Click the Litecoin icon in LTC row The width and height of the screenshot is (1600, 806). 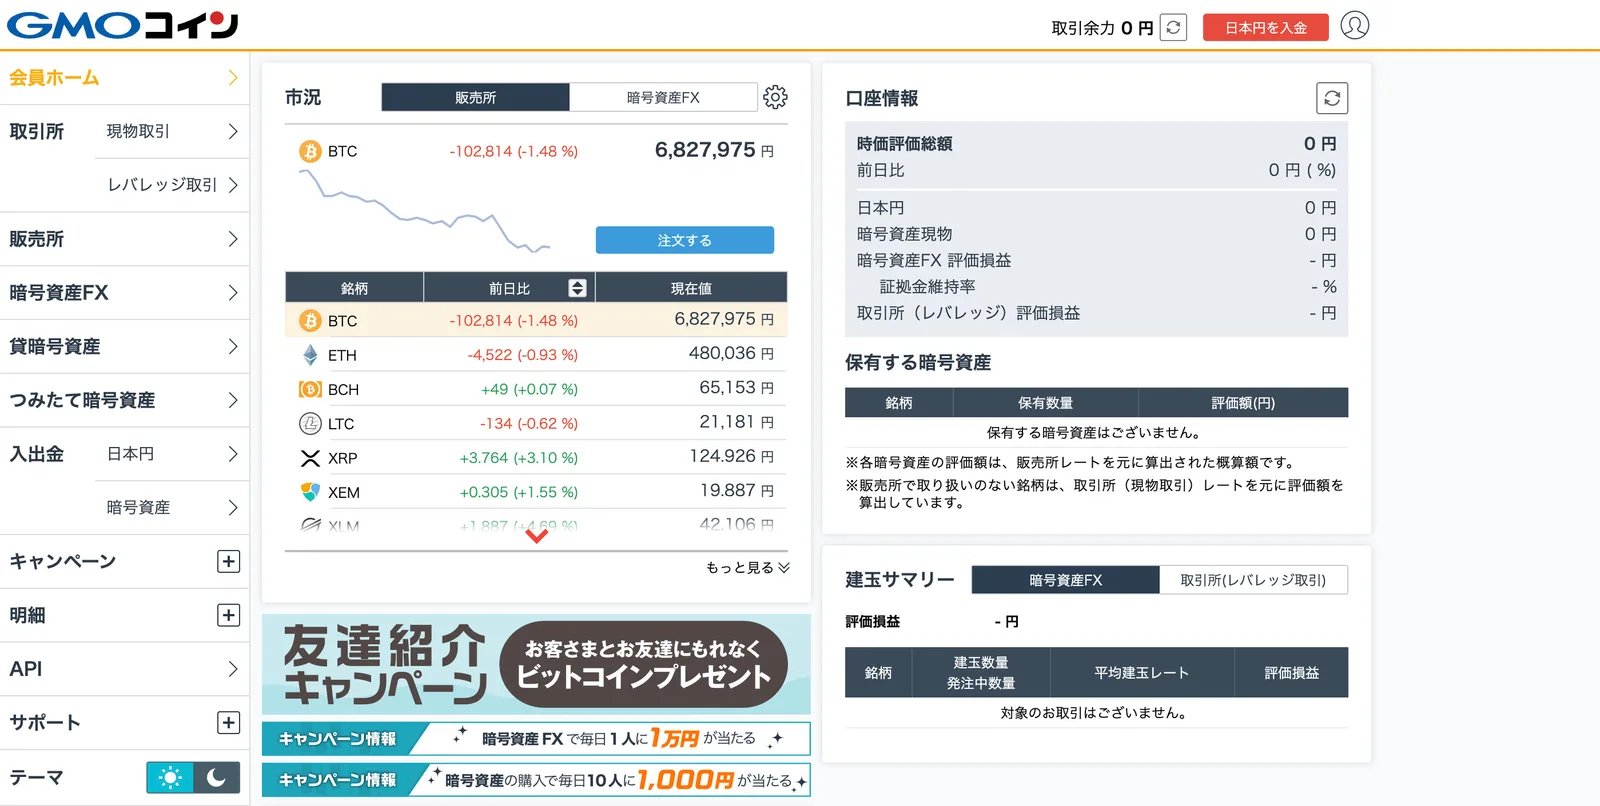[310, 423]
